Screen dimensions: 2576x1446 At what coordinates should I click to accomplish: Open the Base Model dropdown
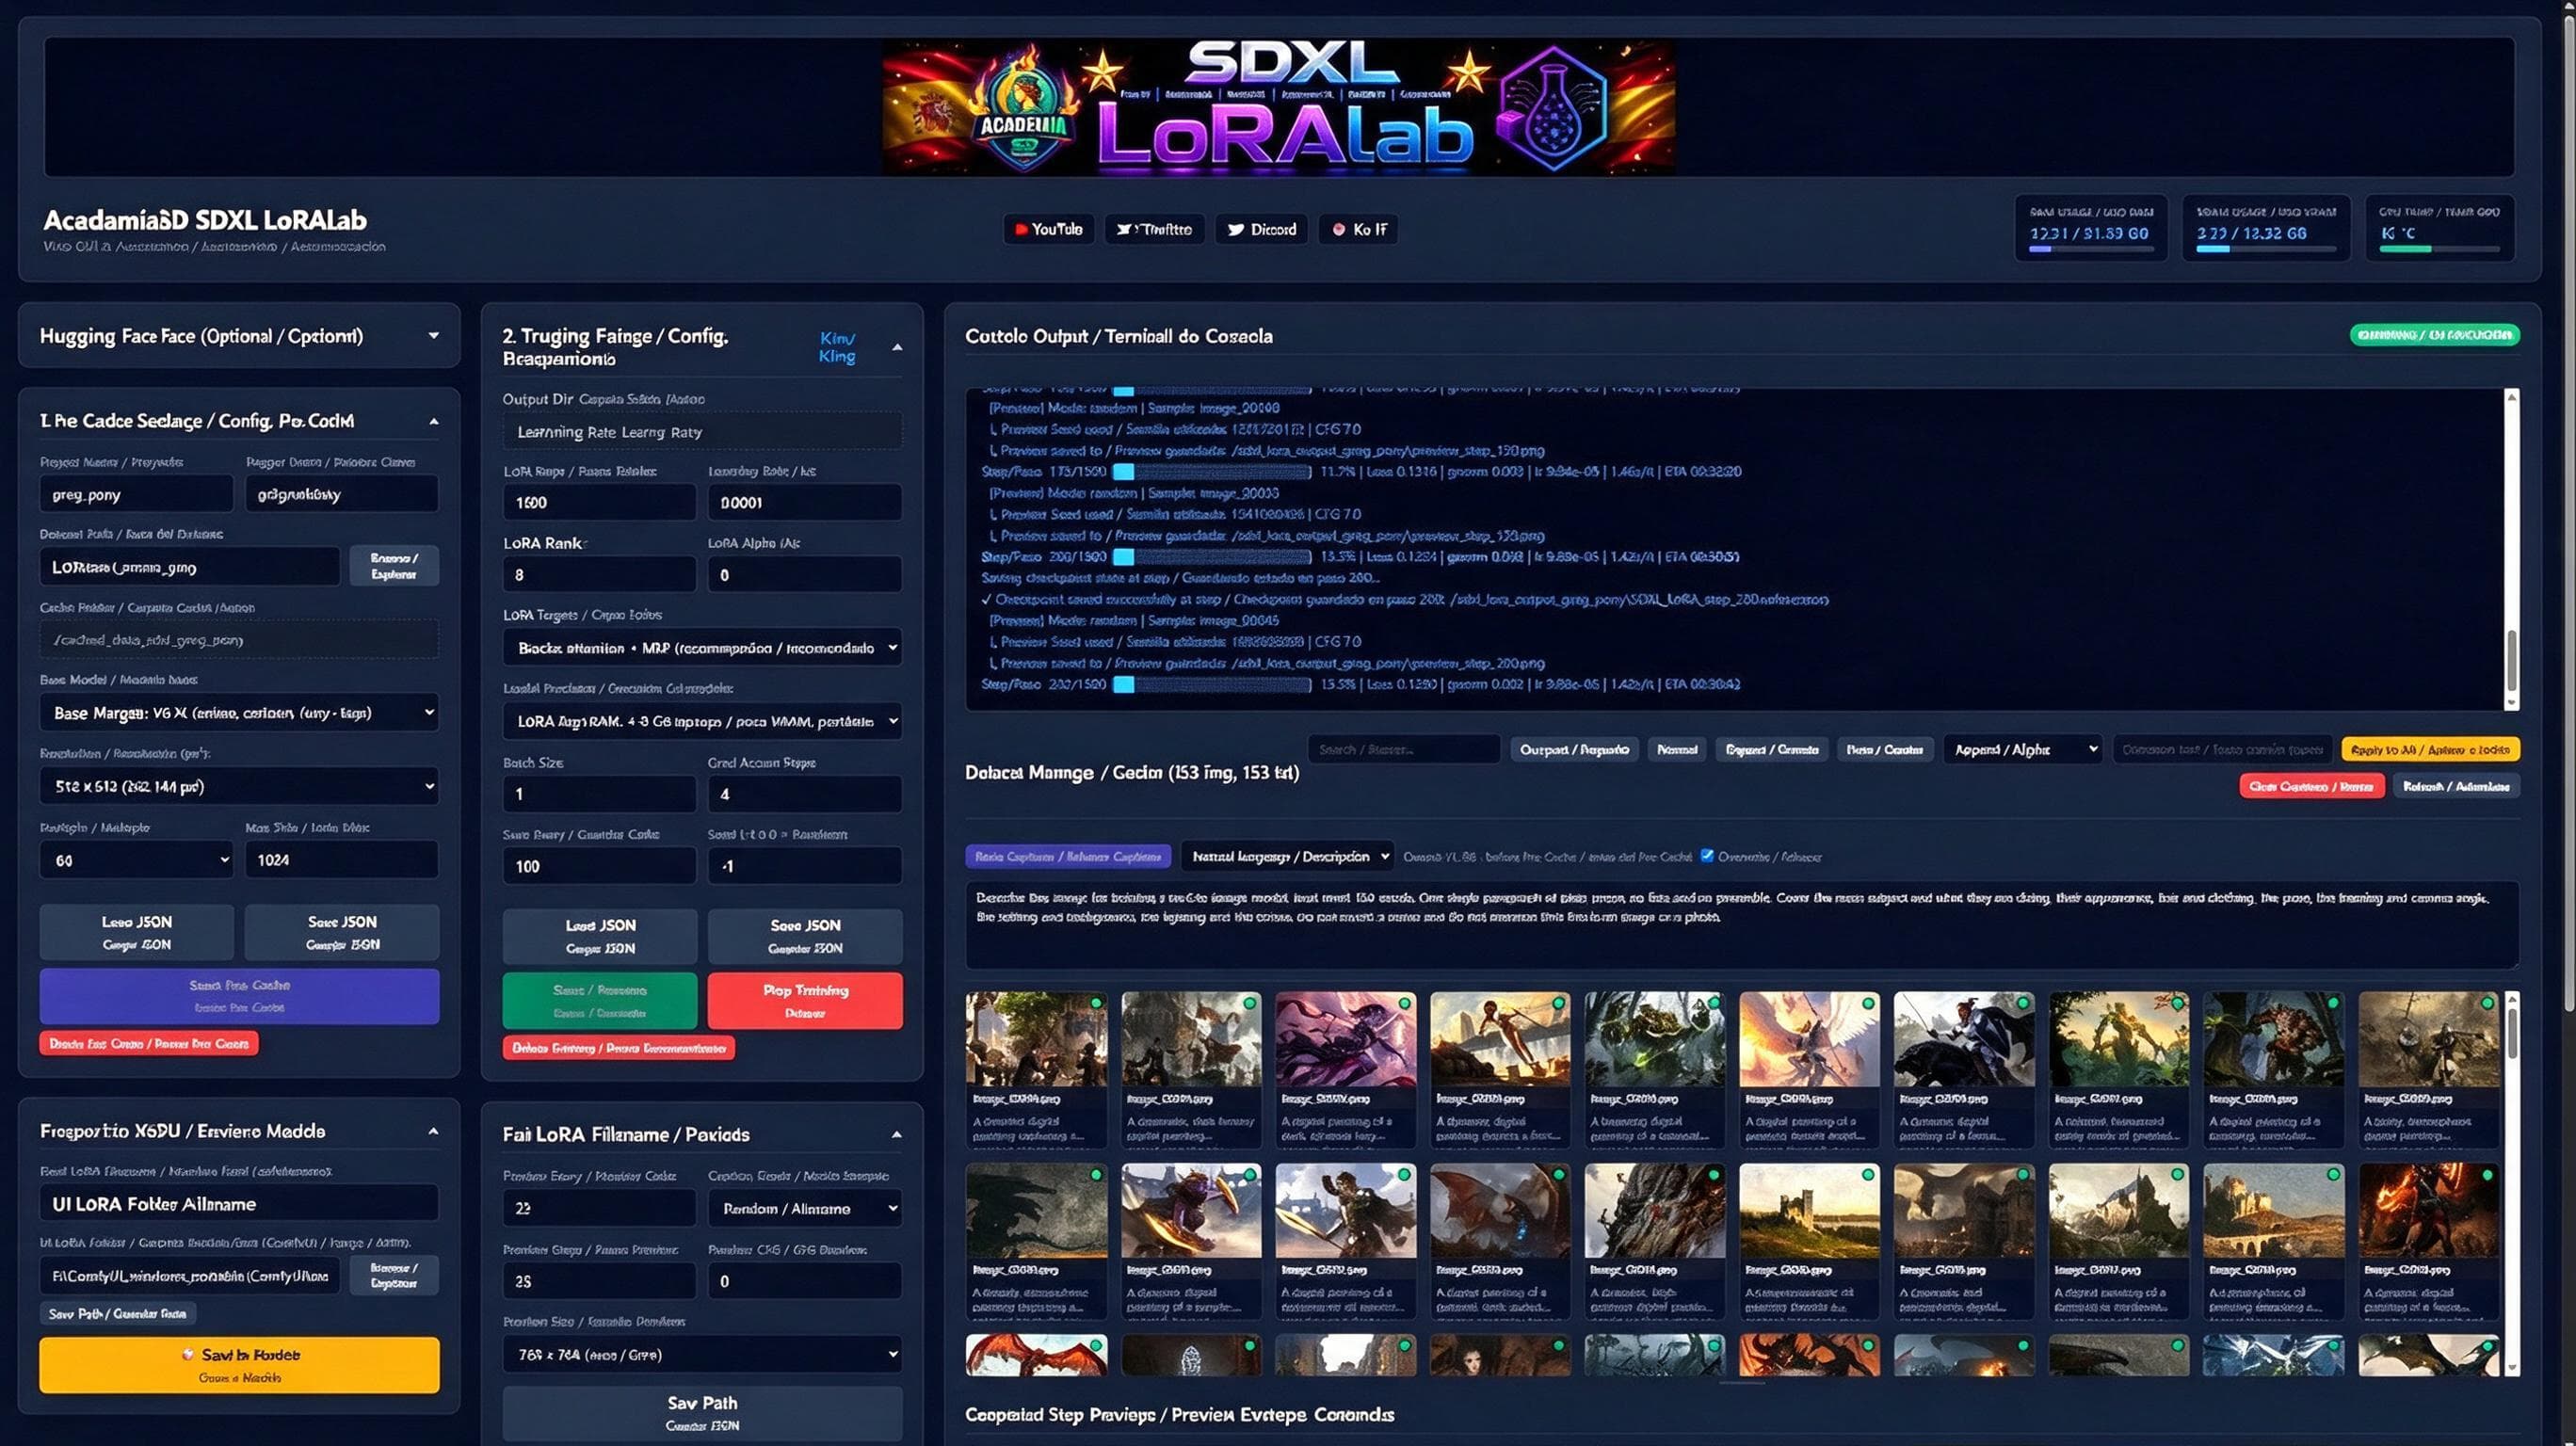239,712
